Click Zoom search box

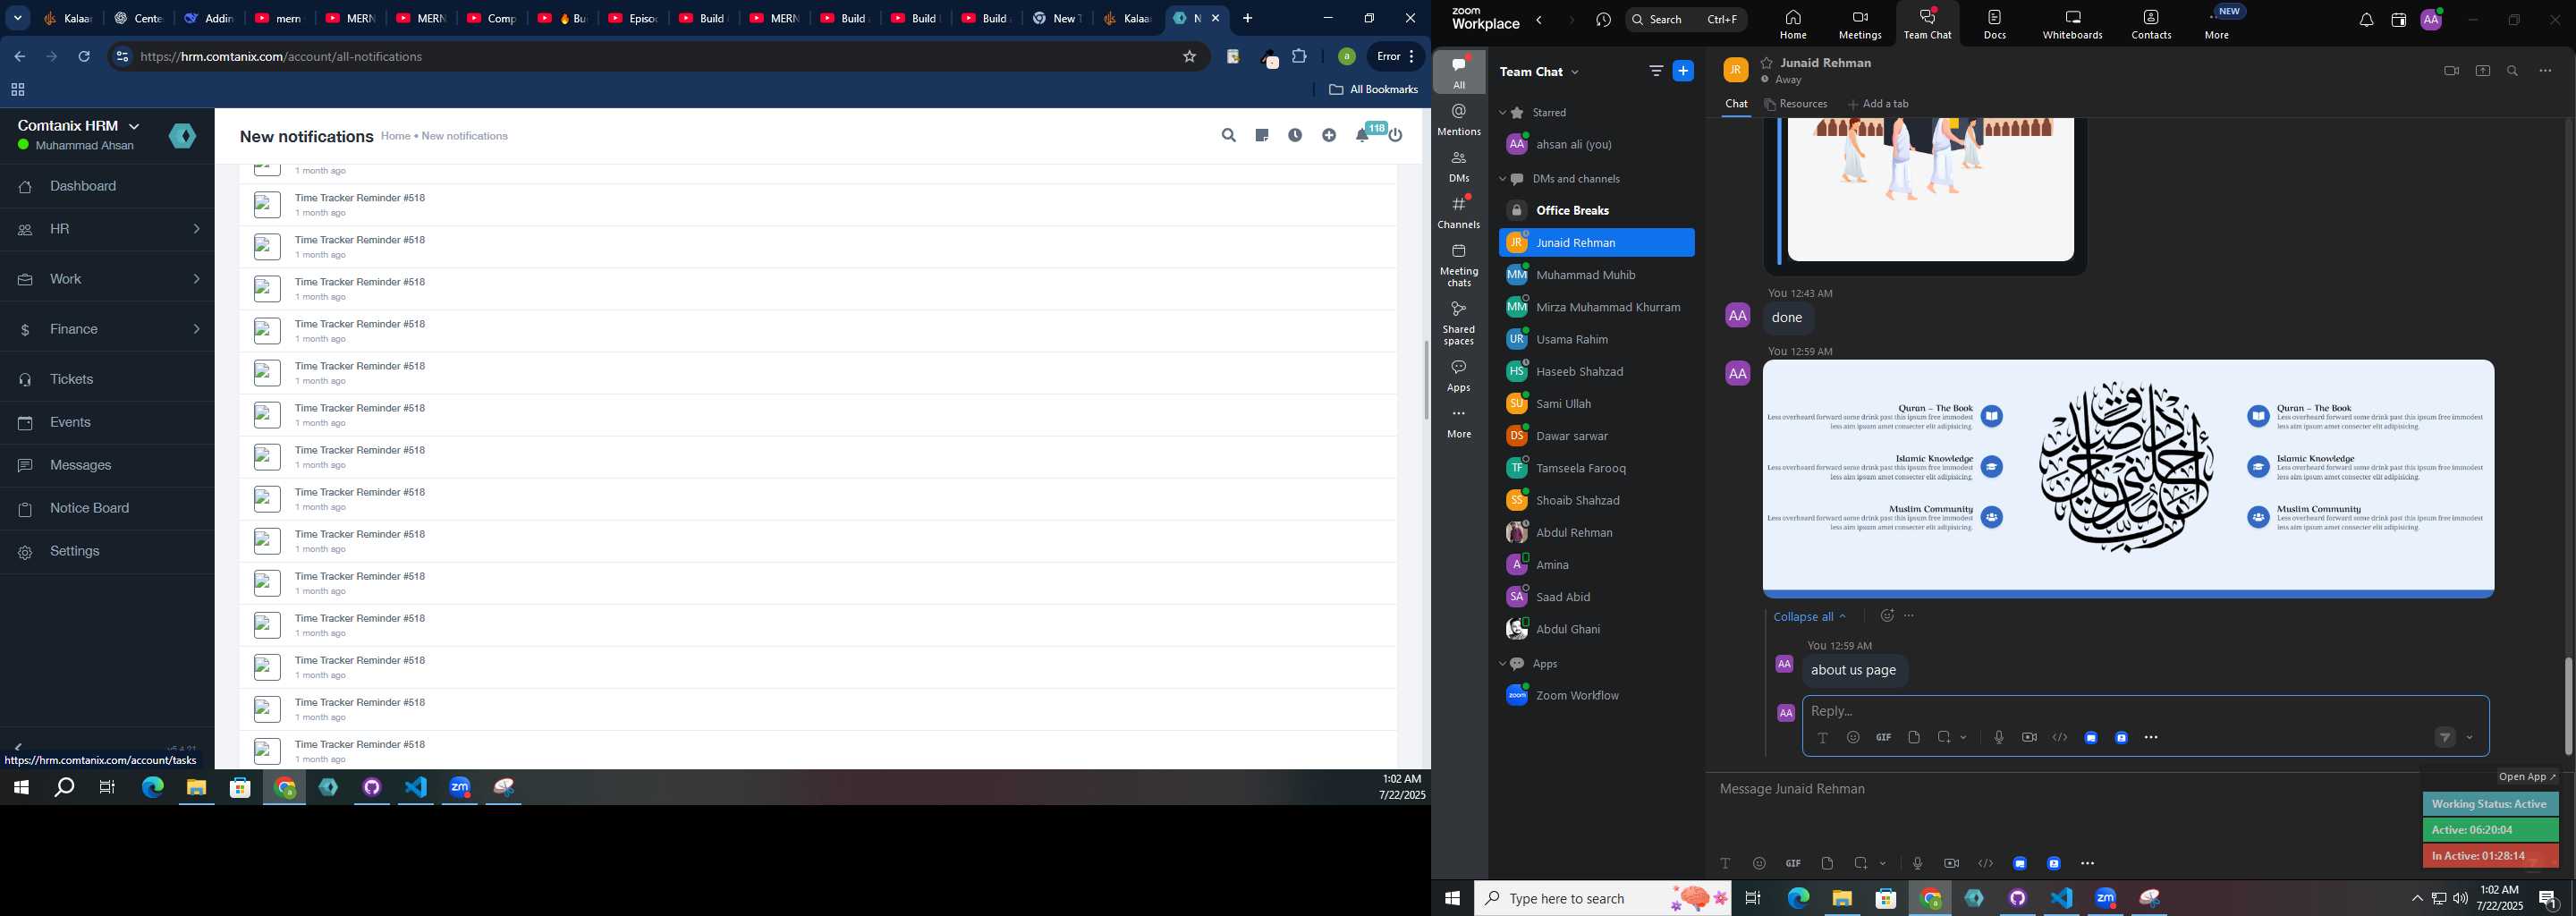point(1685,20)
